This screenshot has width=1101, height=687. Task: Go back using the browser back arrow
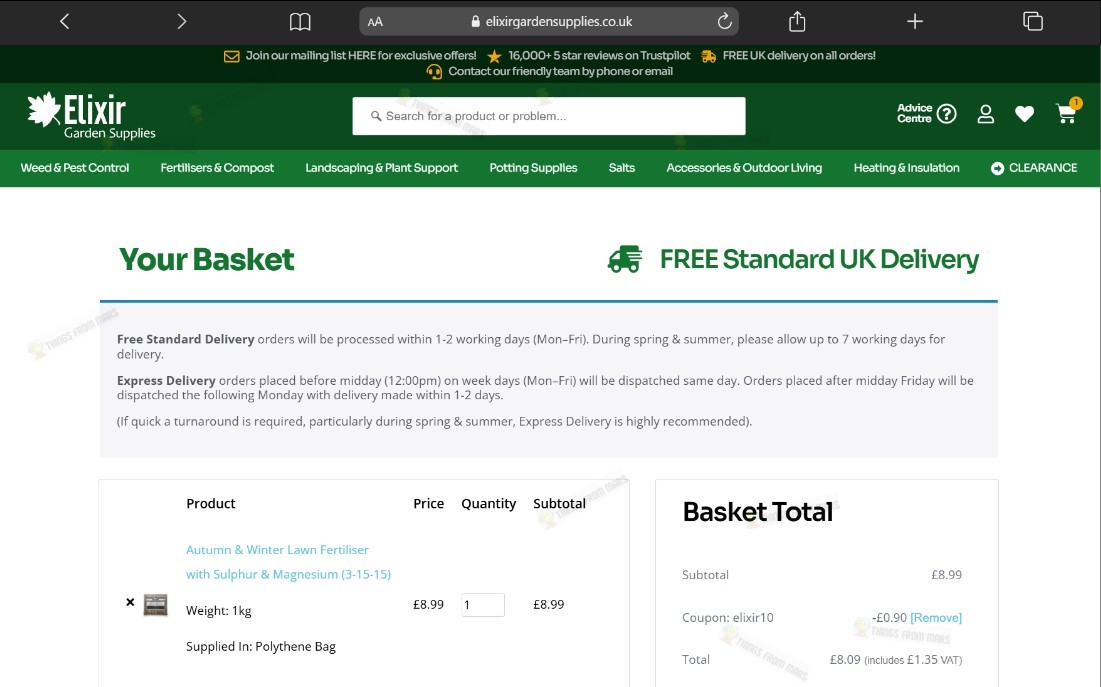tap(65, 22)
